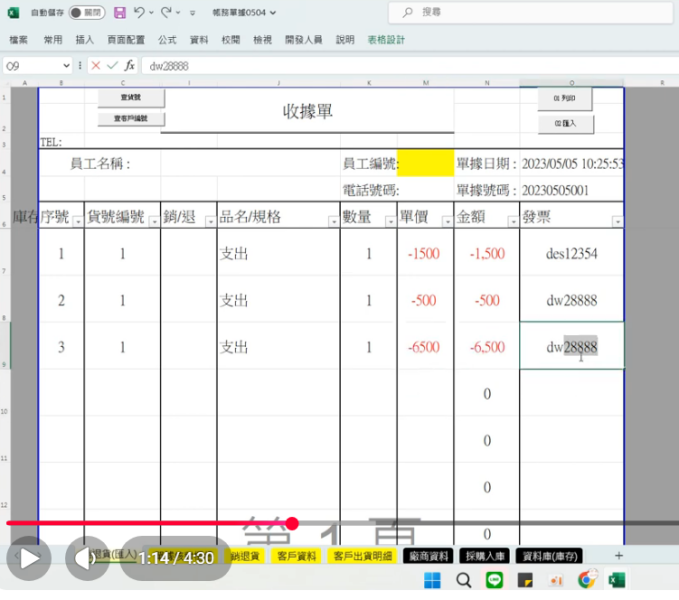Open the 單價 column filter dropdown

[447, 222]
